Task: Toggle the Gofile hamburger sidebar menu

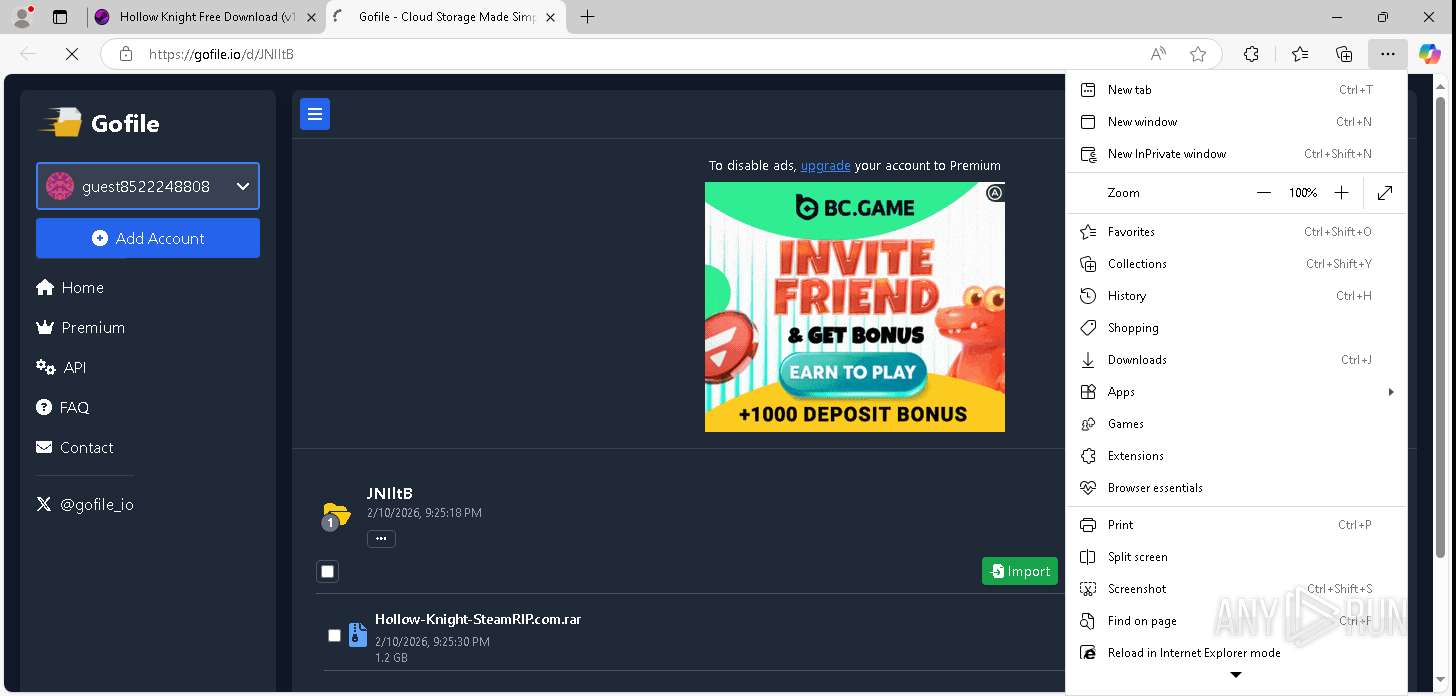Action: 315,114
